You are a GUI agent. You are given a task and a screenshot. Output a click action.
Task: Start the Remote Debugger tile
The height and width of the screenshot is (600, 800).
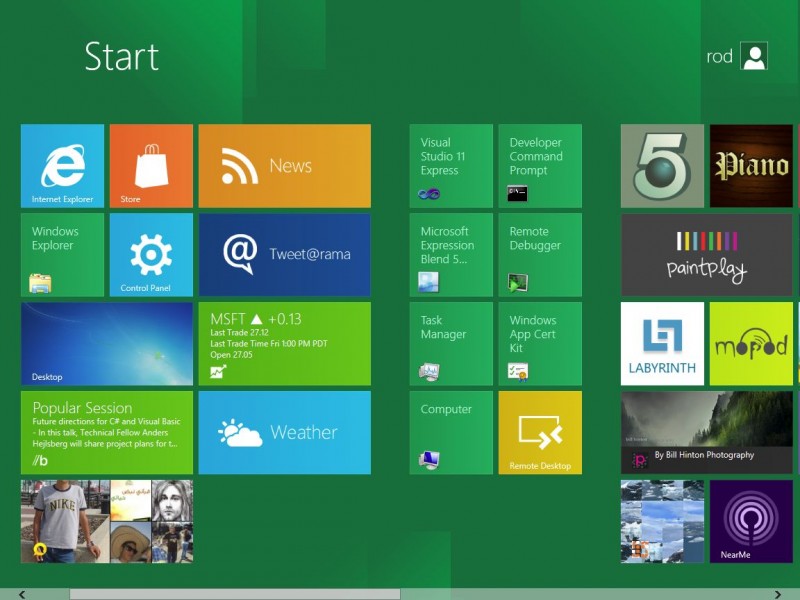coord(540,254)
